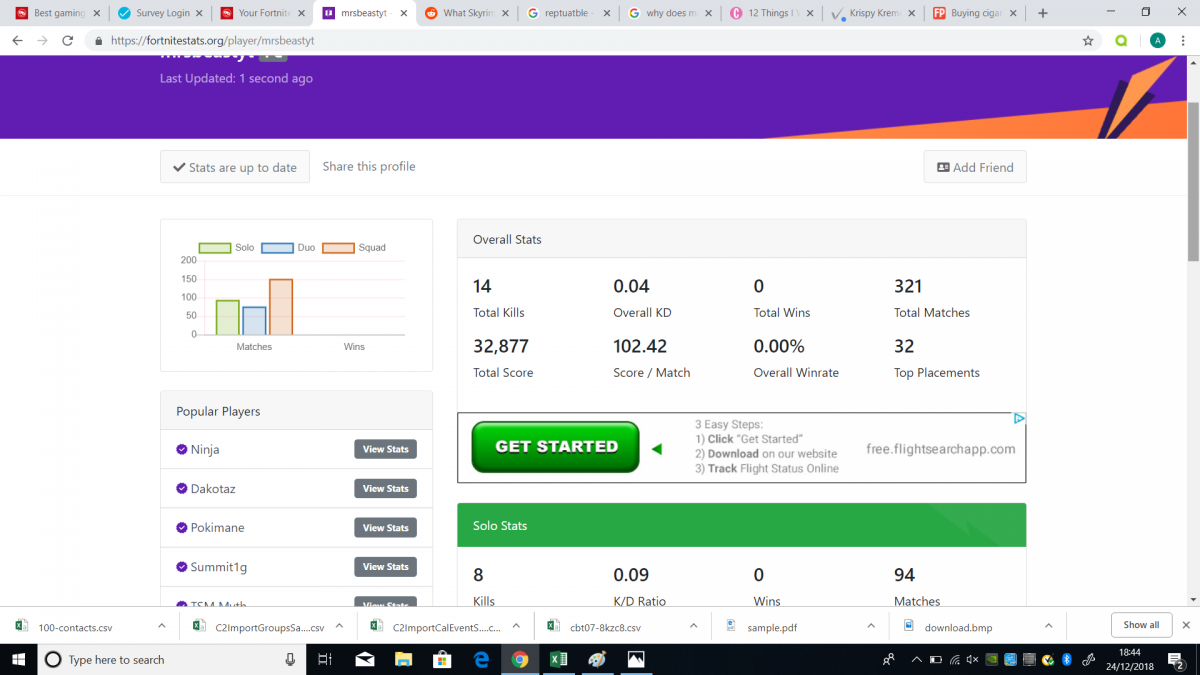Screen dimensions: 1200x675
Task: Switch to the What Skyrim tab
Action: point(465,13)
